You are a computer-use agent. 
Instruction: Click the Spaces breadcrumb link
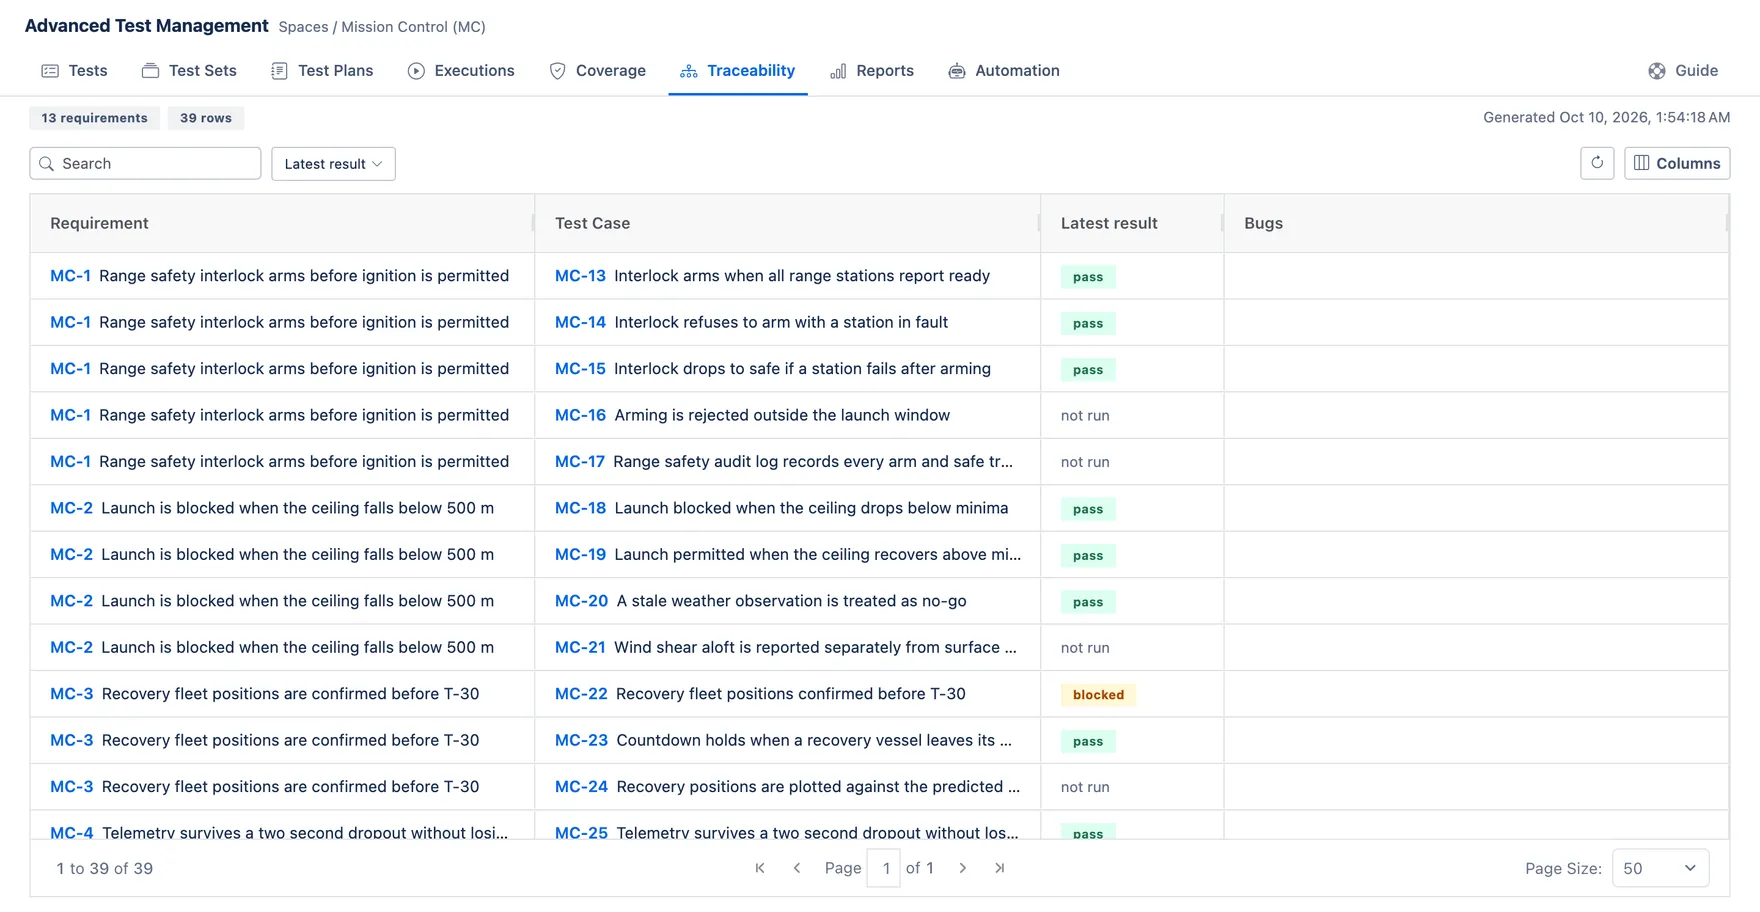tap(303, 27)
